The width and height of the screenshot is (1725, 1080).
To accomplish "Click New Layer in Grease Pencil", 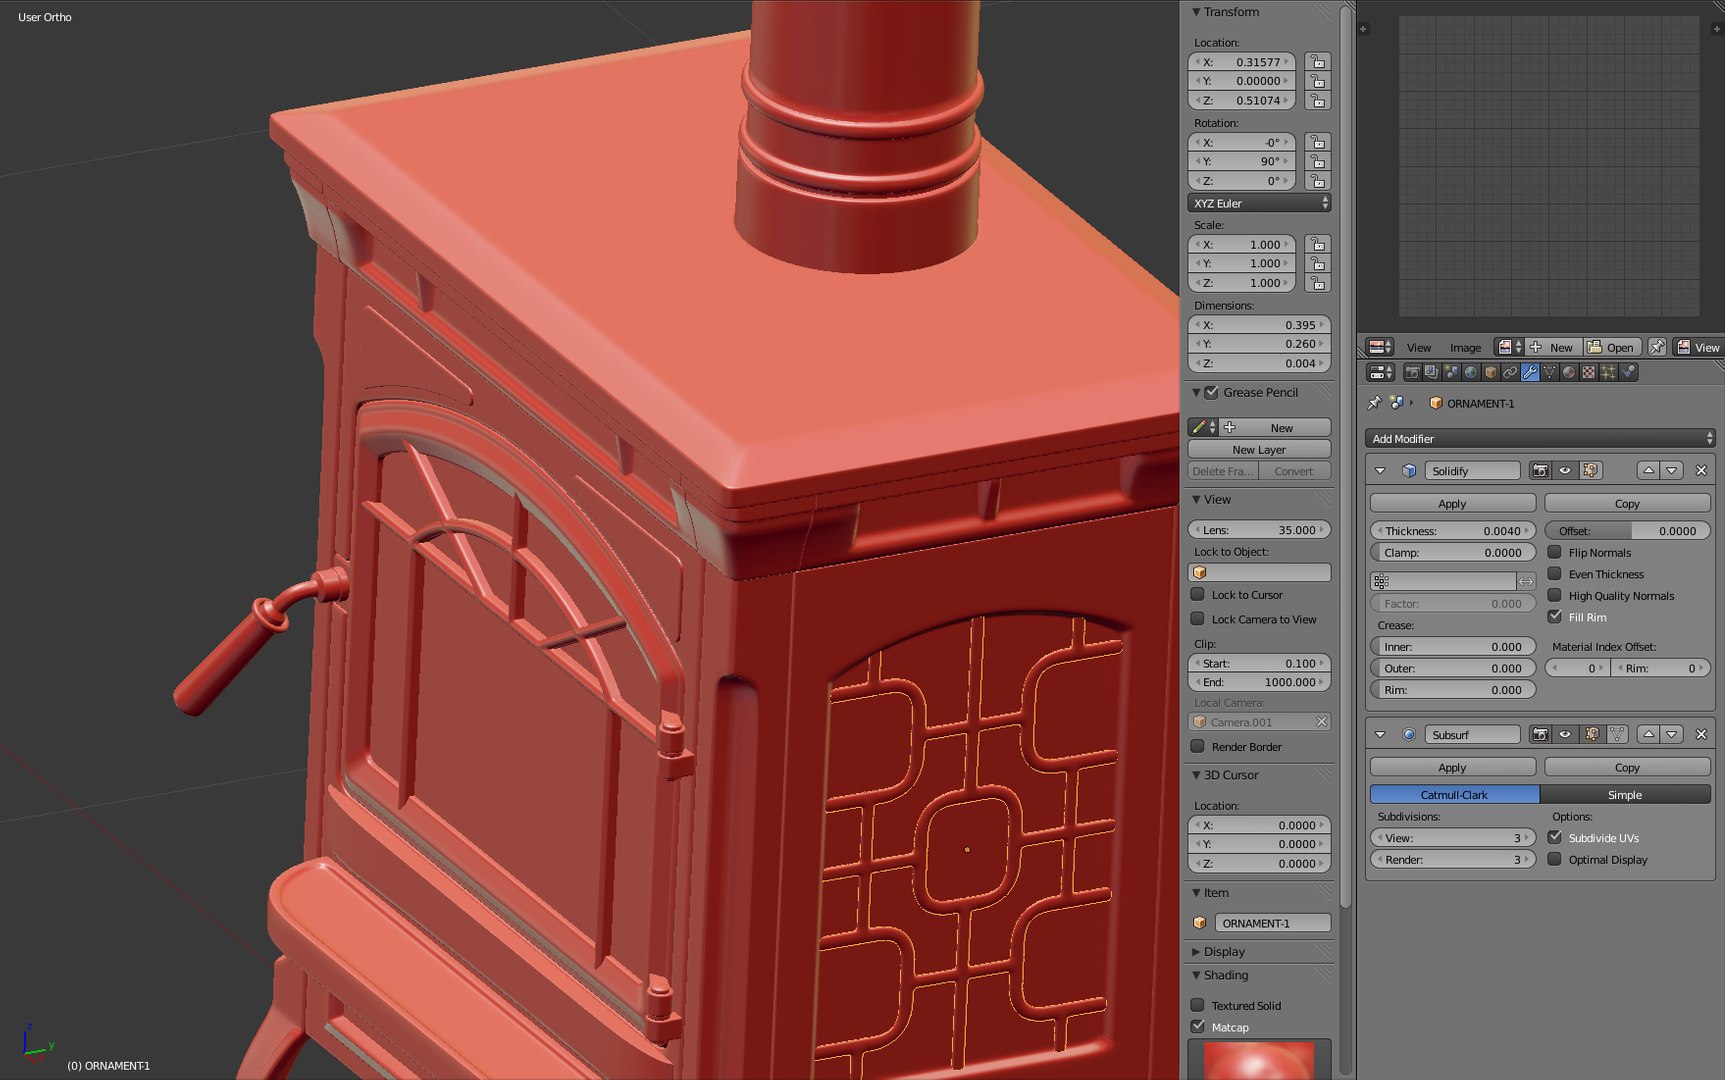I will (x=1259, y=449).
